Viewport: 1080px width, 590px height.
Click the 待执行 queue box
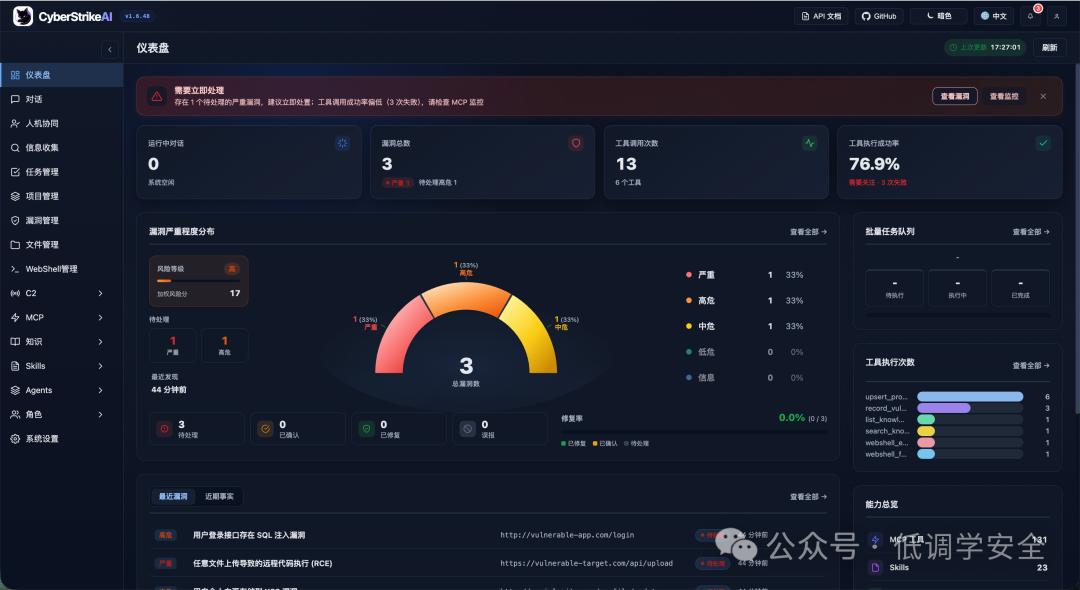(894, 288)
